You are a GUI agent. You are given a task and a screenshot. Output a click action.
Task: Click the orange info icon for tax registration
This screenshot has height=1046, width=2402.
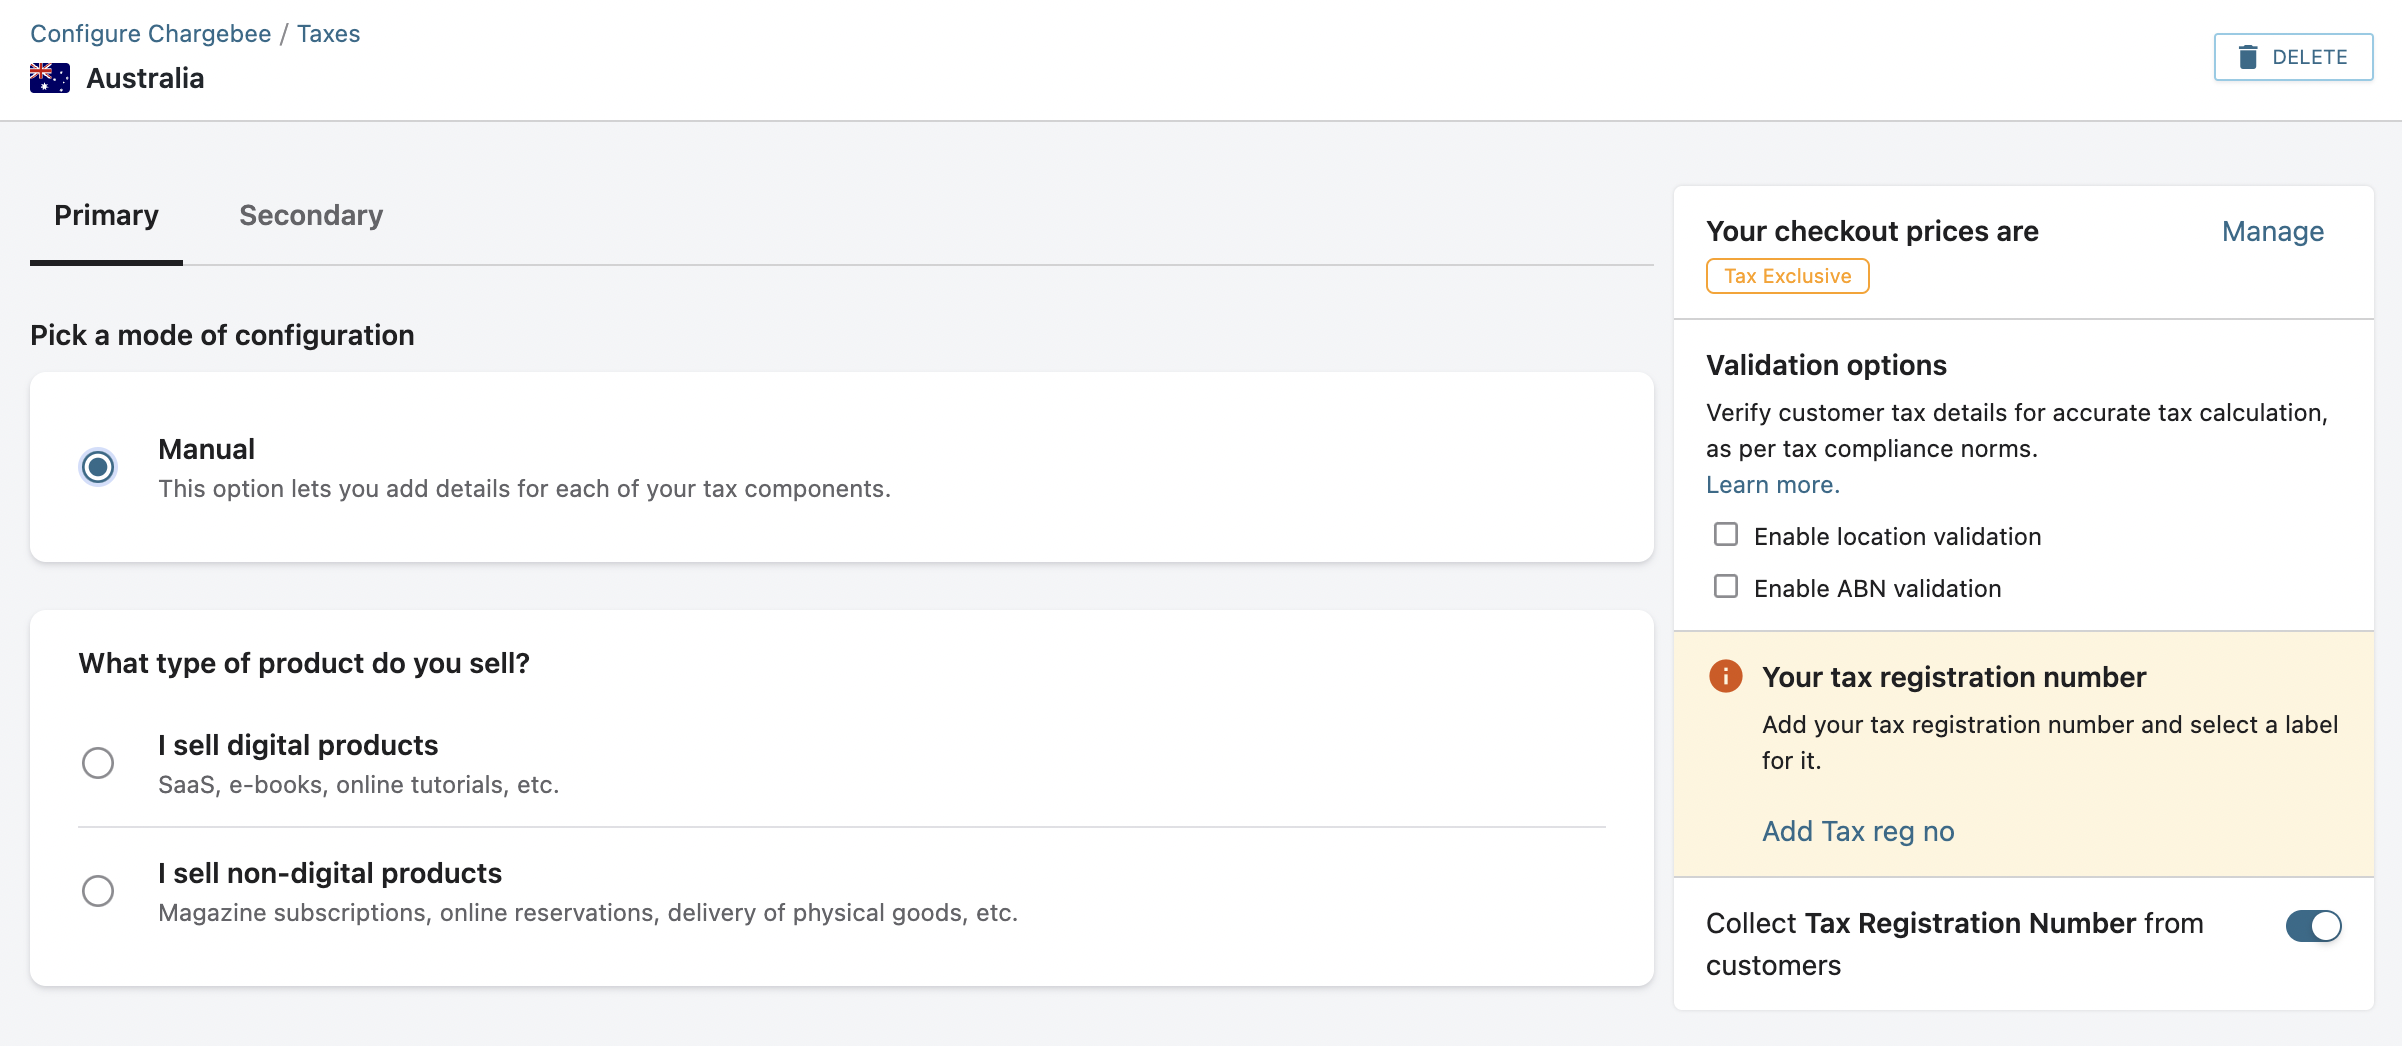(x=1725, y=677)
